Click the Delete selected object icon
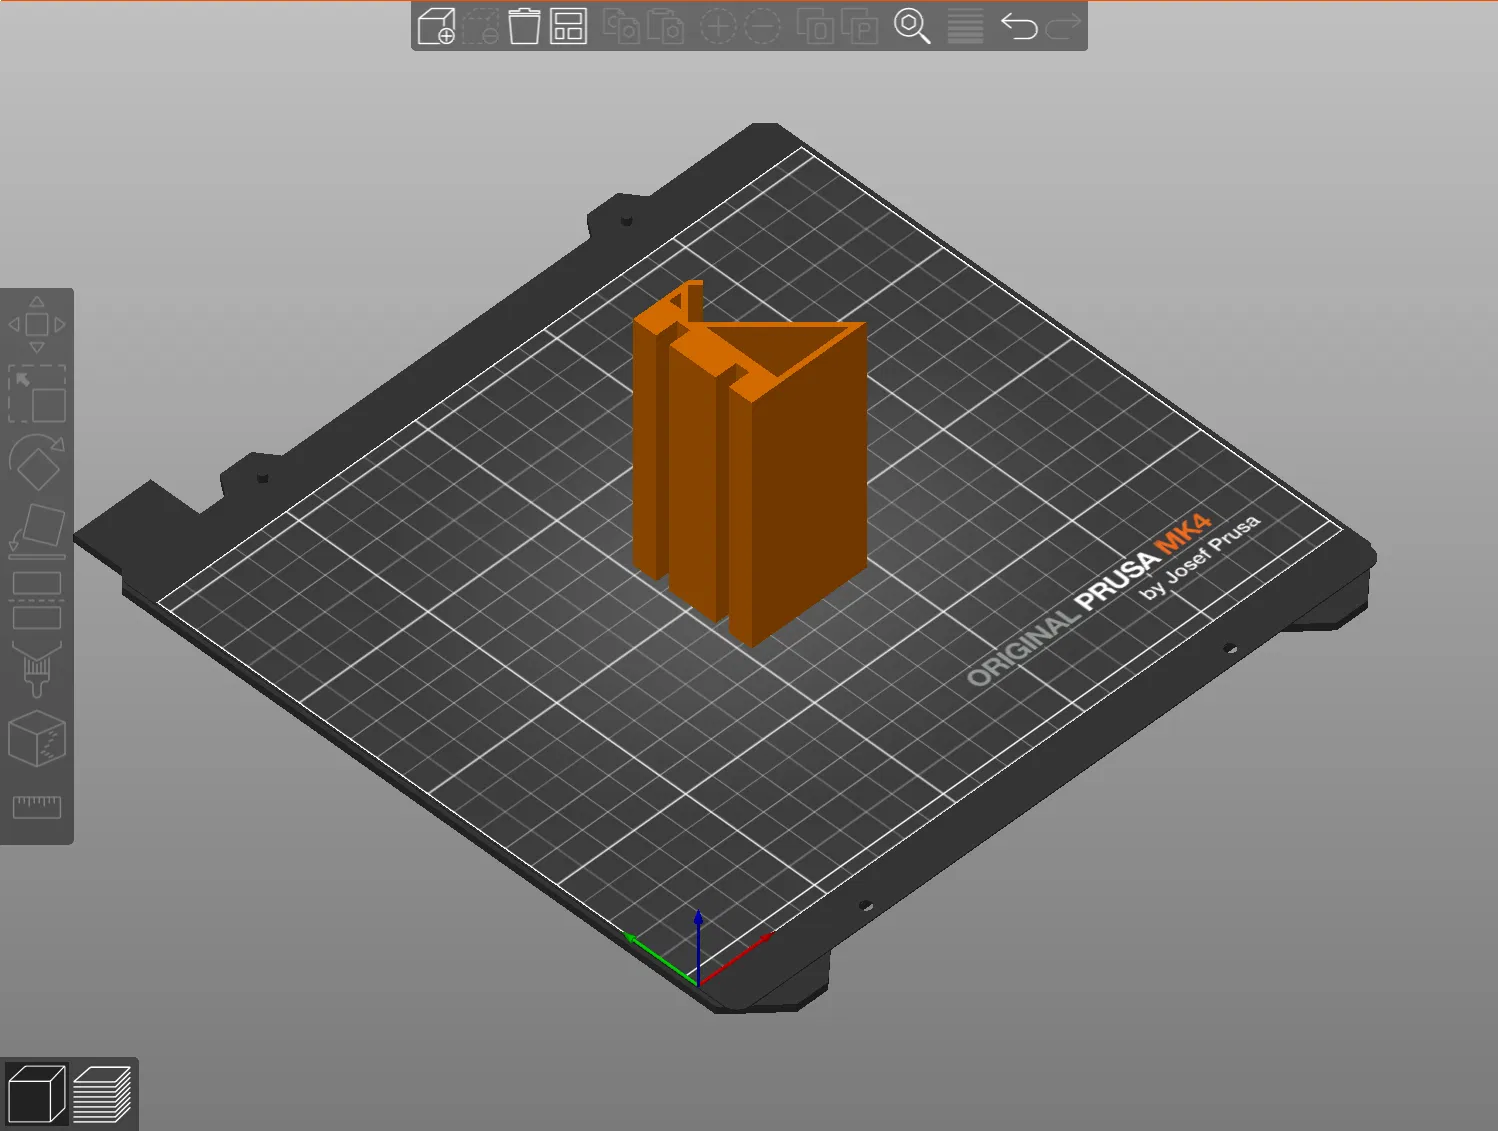This screenshot has height=1131, width=1498. pos(480,26)
